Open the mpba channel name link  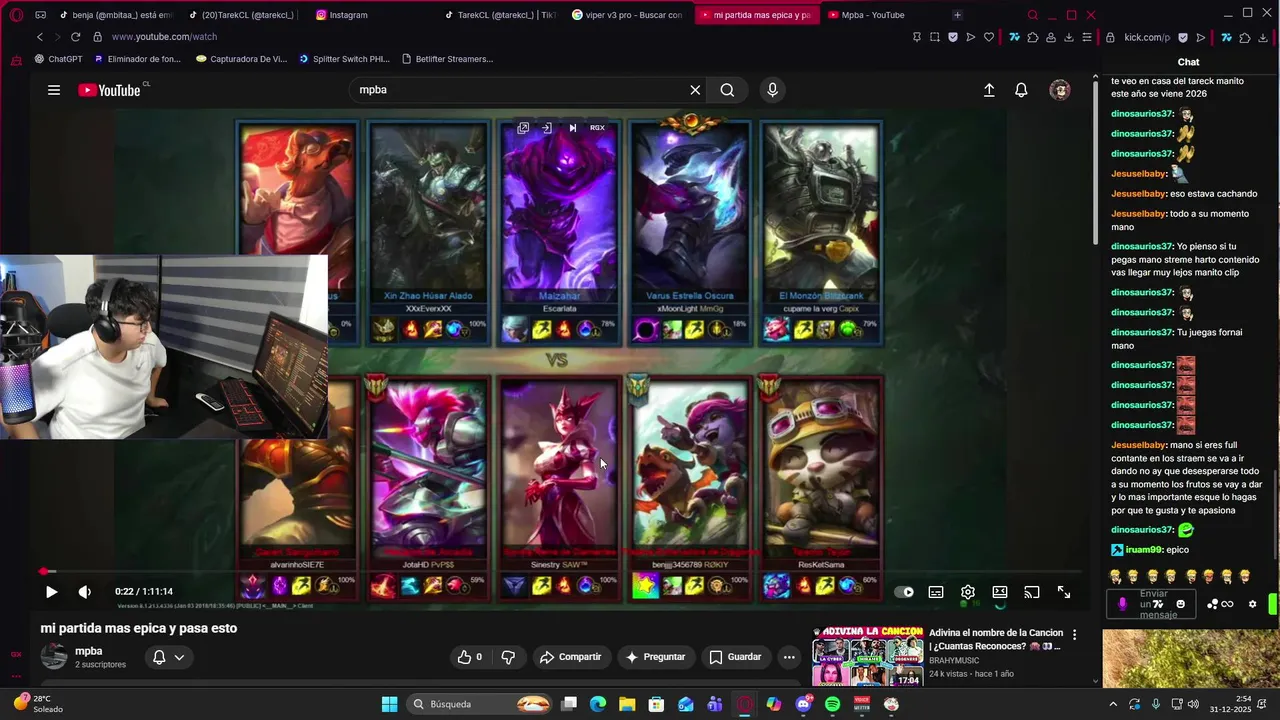point(89,651)
